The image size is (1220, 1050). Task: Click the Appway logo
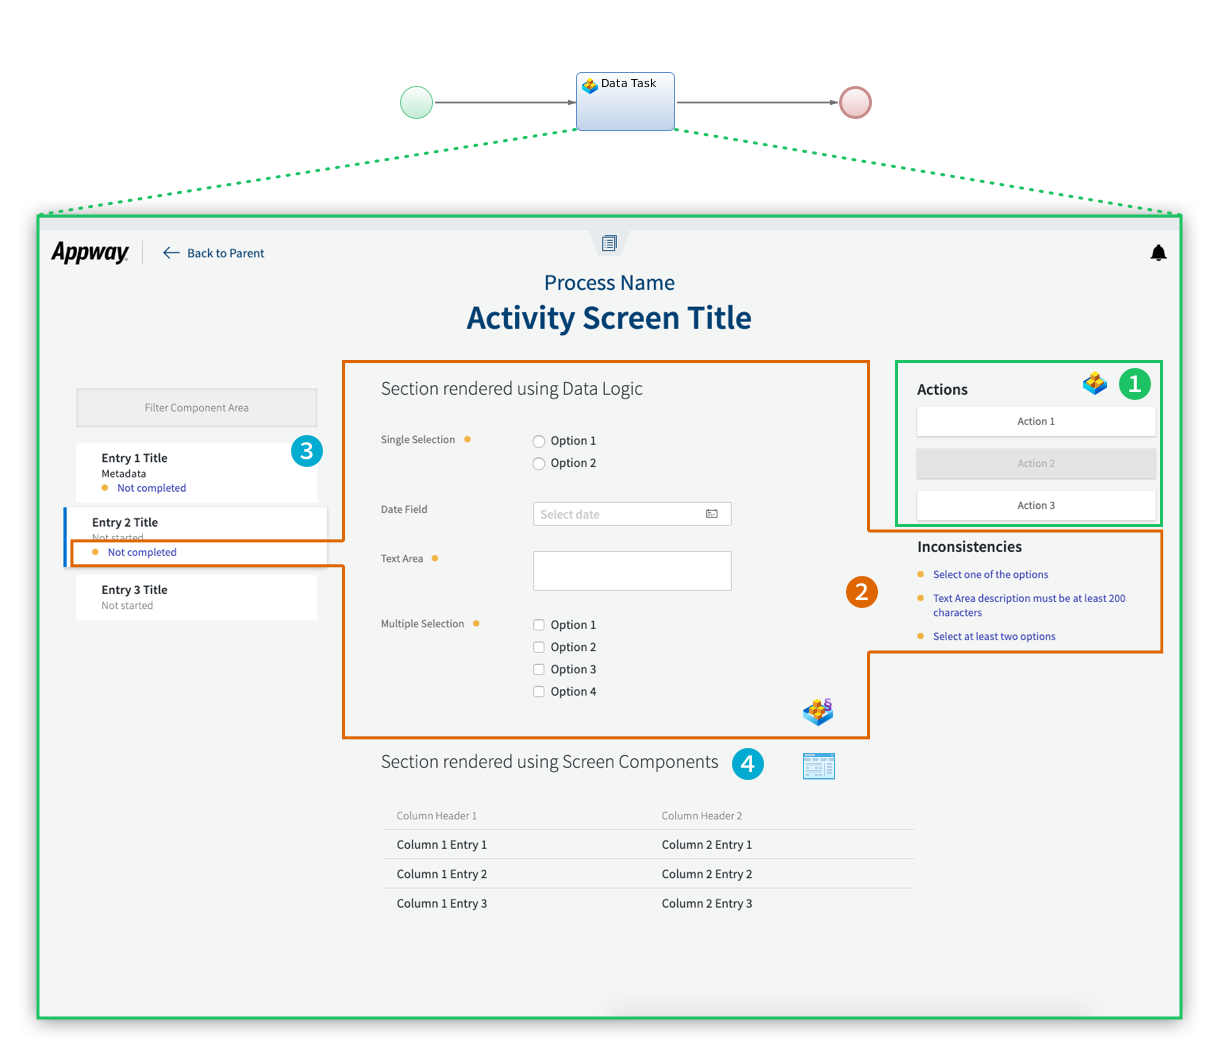90,252
